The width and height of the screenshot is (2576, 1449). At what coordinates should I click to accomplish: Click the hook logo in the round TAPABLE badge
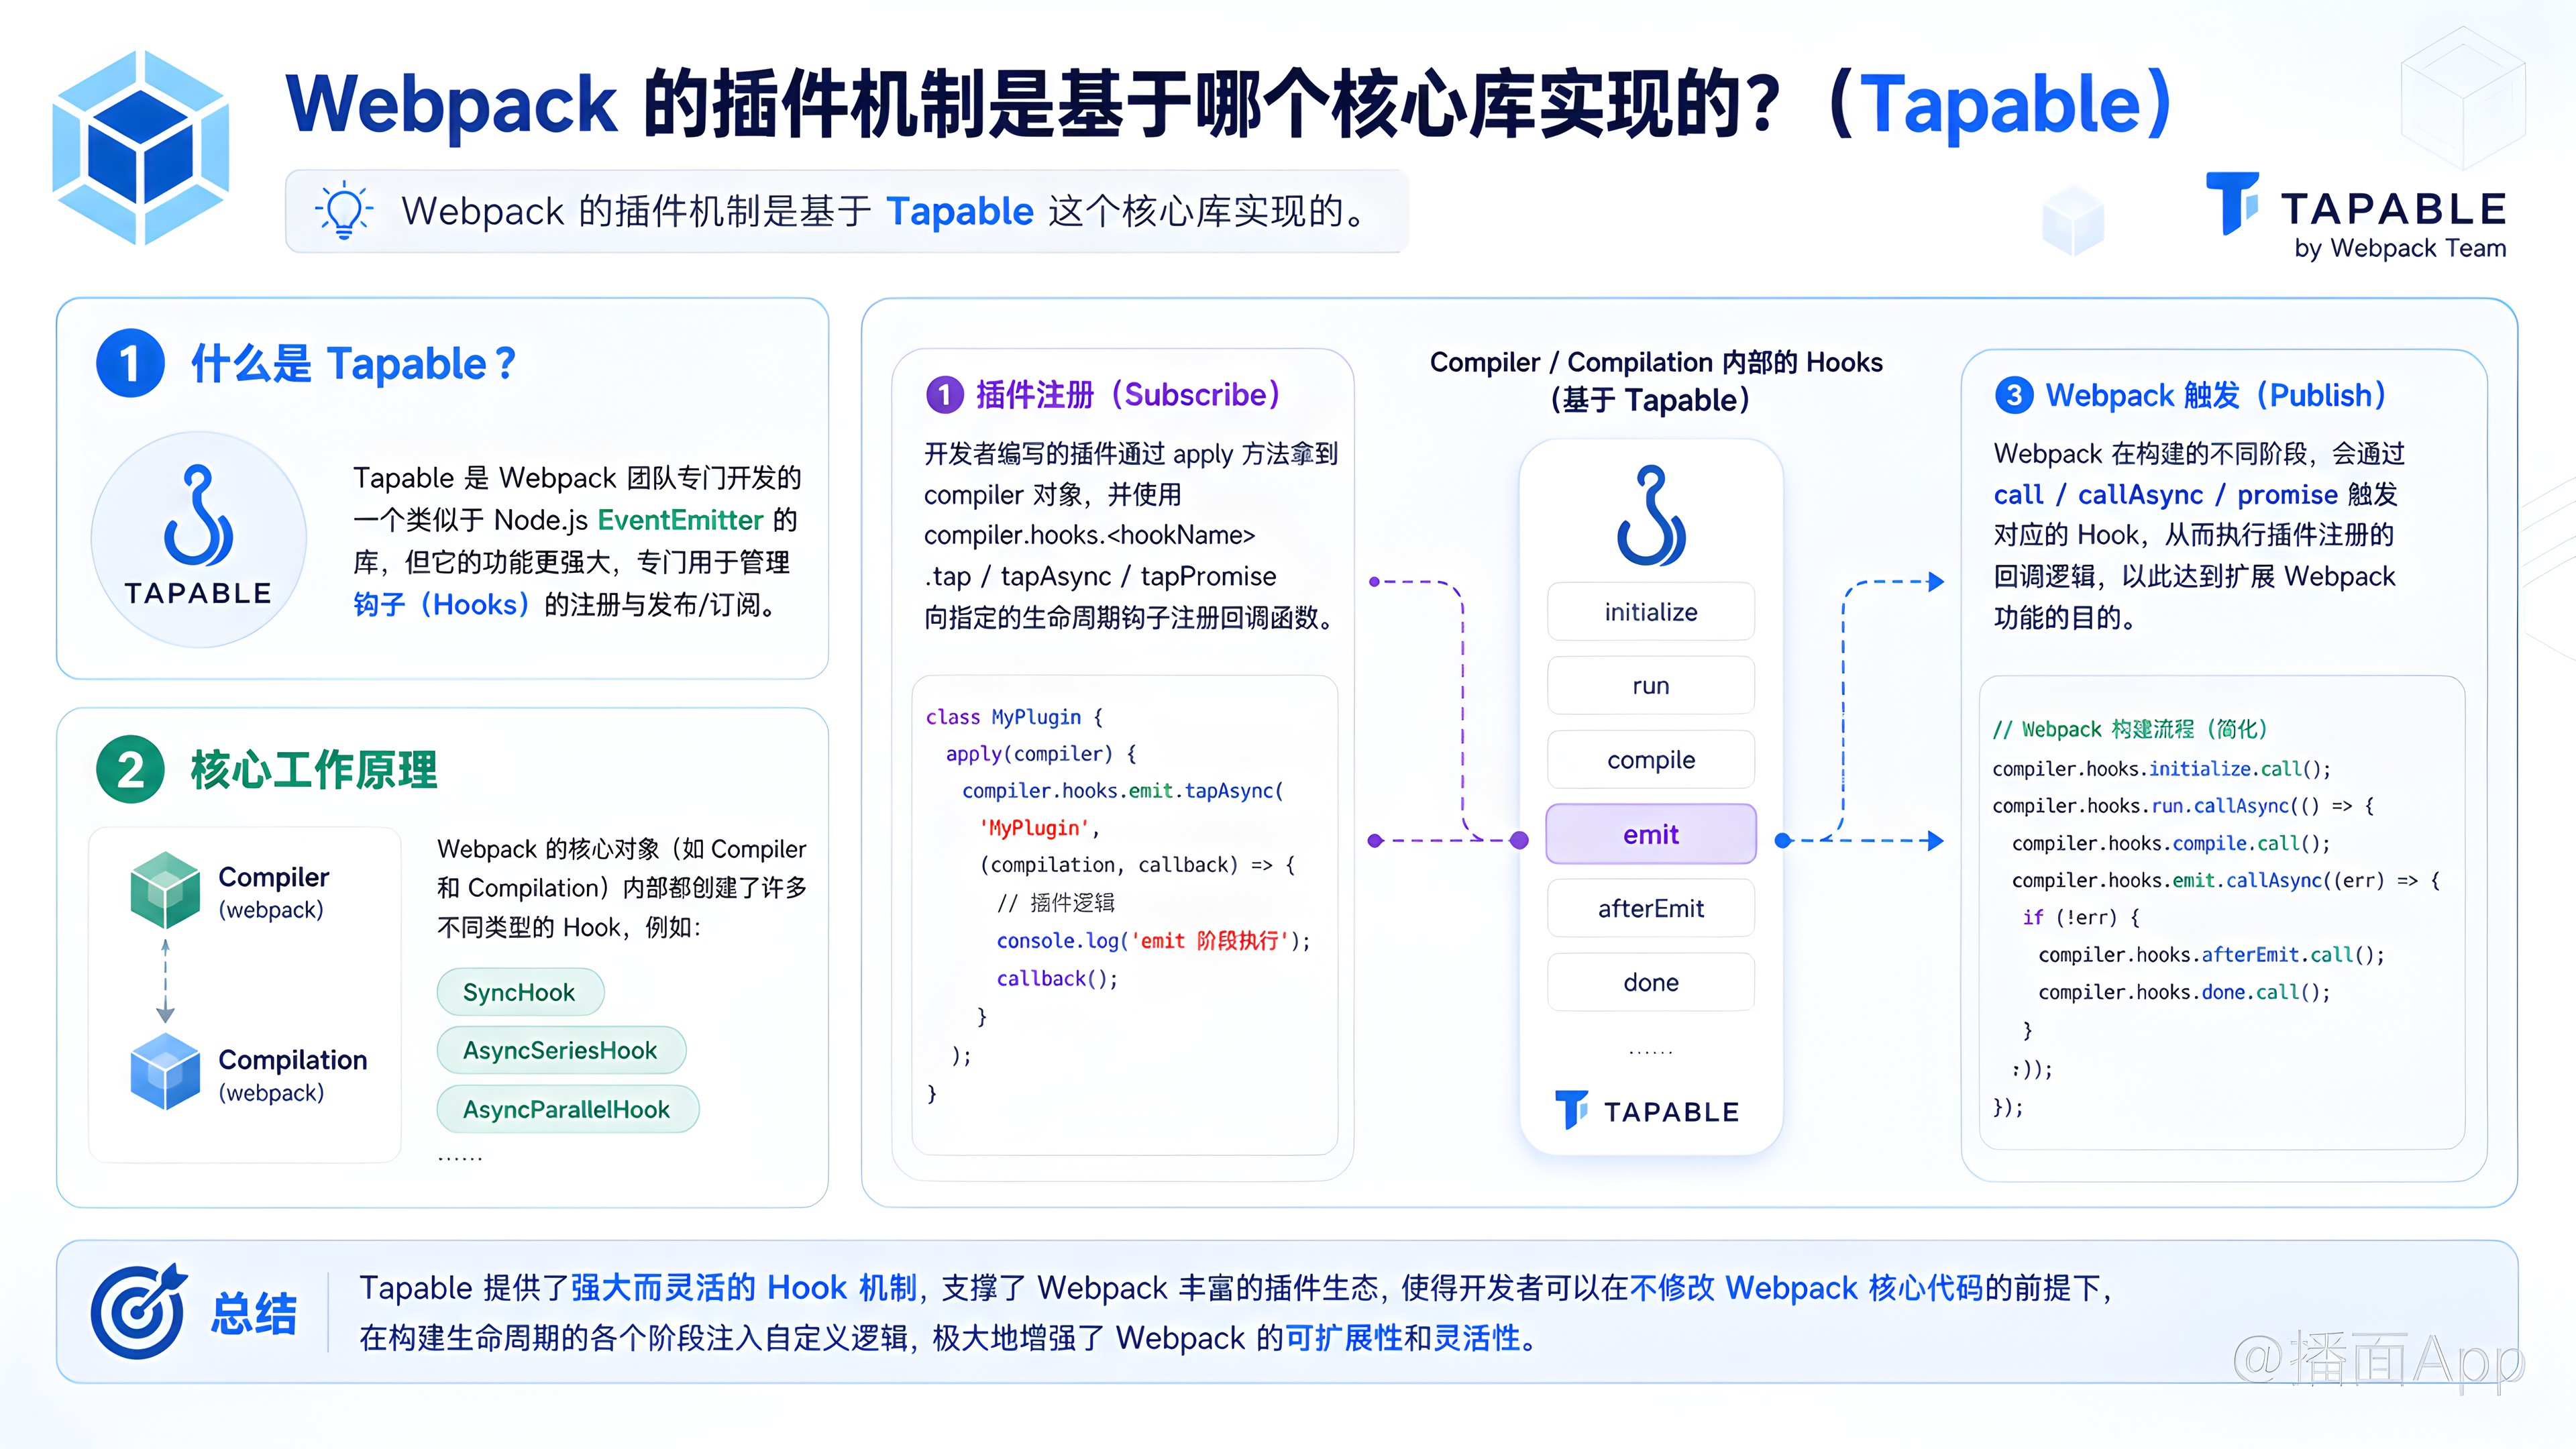point(198,515)
